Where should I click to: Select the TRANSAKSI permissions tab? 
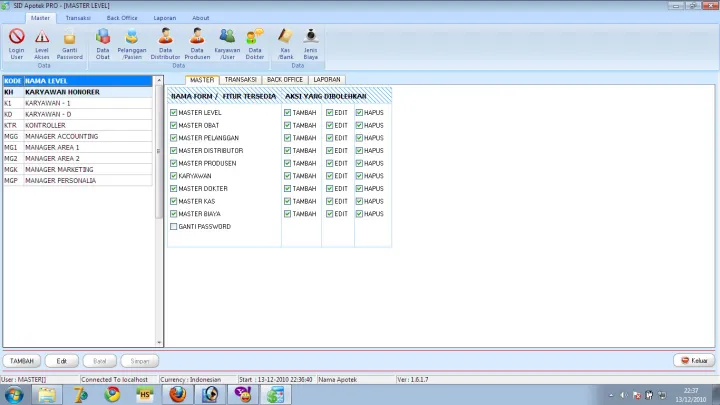point(241,79)
